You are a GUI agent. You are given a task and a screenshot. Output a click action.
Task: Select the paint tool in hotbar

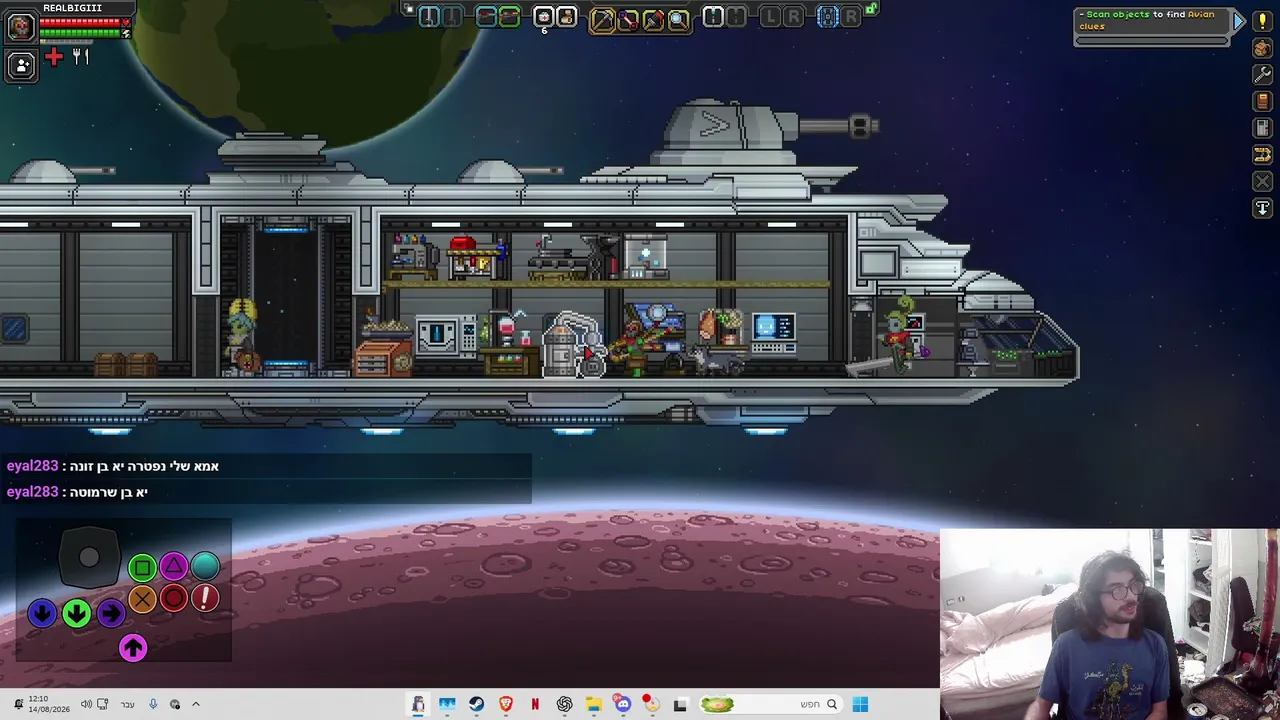pos(653,18)
